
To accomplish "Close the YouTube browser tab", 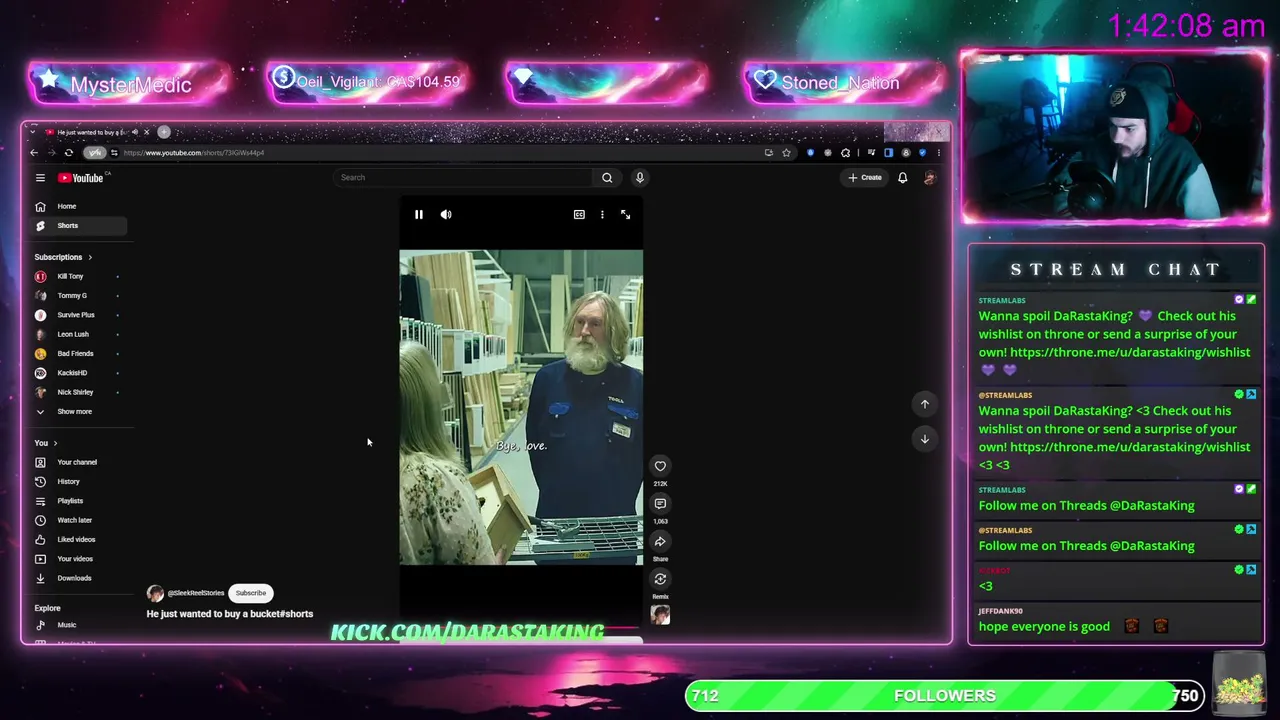I will click(146, 132).
